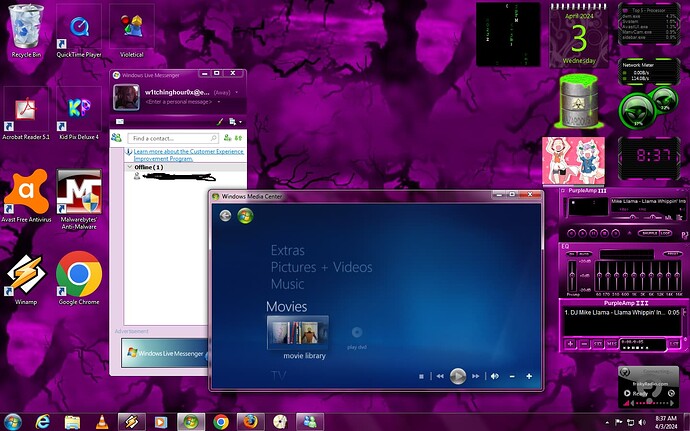The height and width of the screenshot is (431, 690).
Task: Open the Recycle Bin desktop icon
Action: coord(26,31)
